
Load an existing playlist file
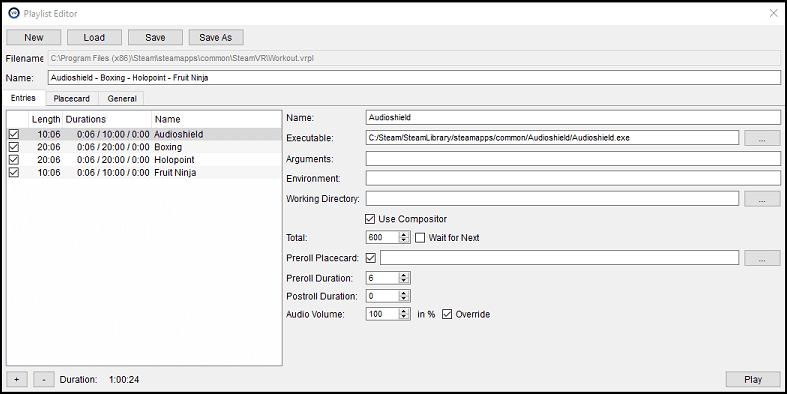click(94, 37)
